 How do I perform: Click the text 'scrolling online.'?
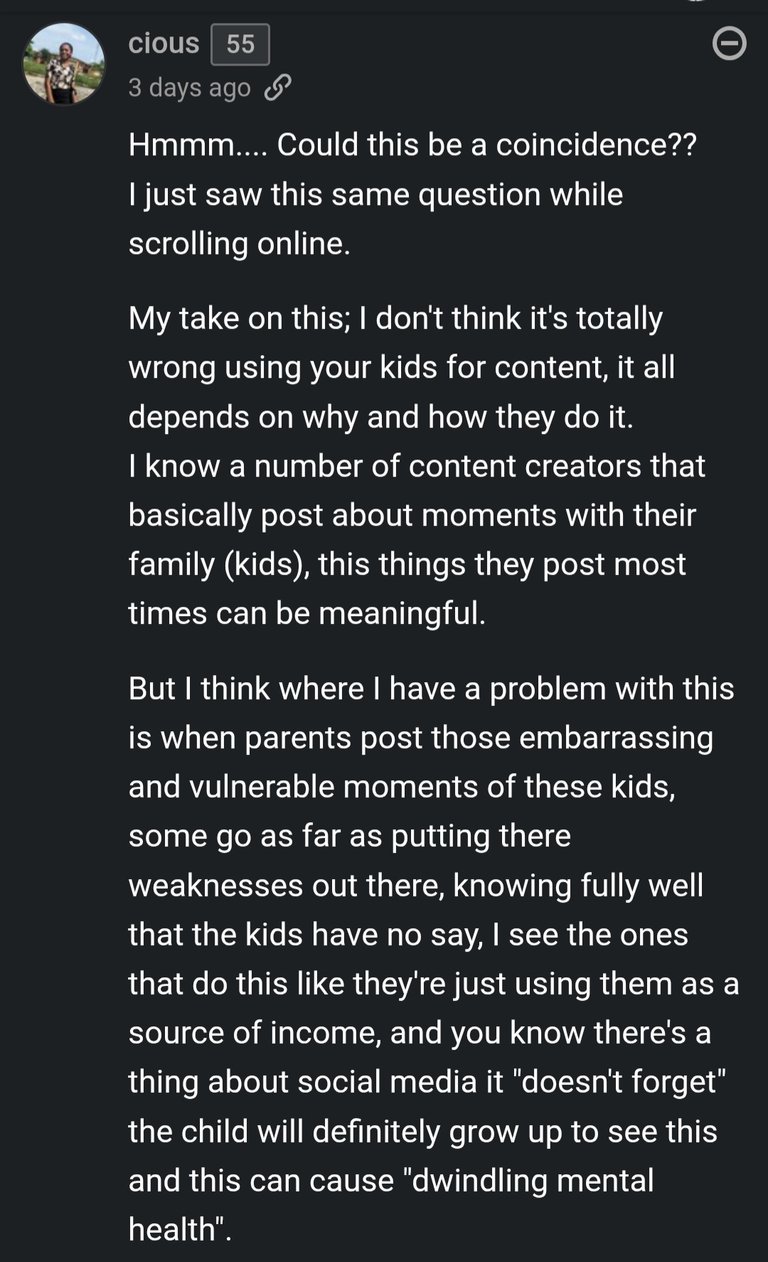click(239, 245)
